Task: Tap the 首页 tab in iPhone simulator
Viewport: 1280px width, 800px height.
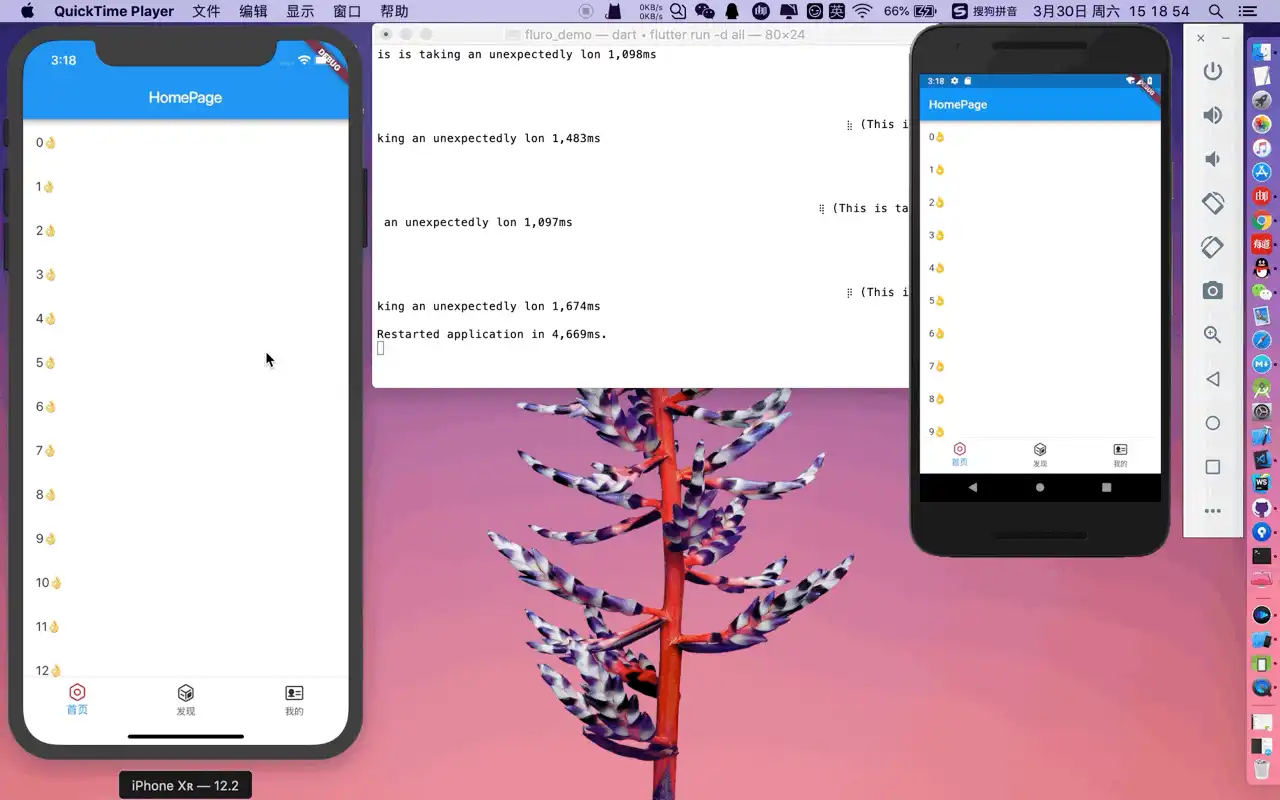Action: tap(77, 699)
